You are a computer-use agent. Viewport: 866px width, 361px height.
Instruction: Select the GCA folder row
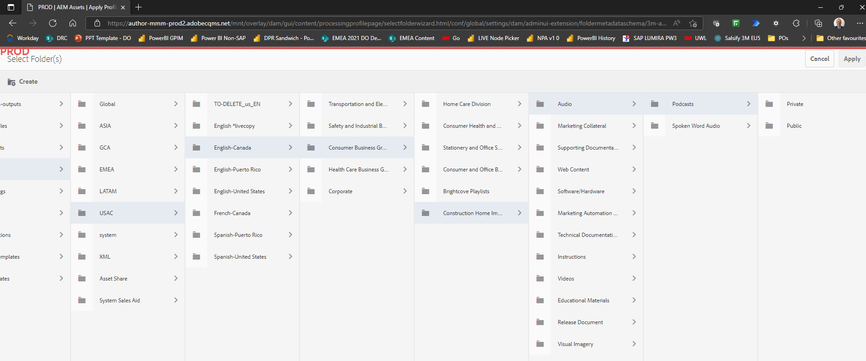click(128, 147)
